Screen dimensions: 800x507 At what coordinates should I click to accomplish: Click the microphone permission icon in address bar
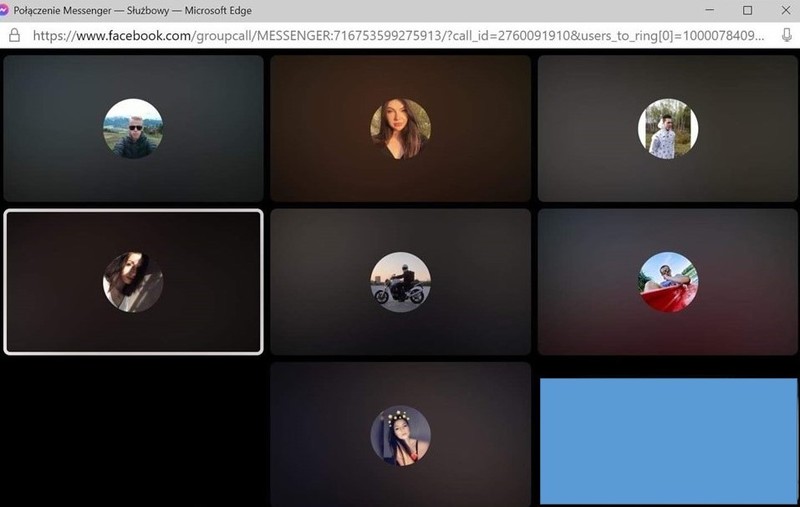pos(787,35)
